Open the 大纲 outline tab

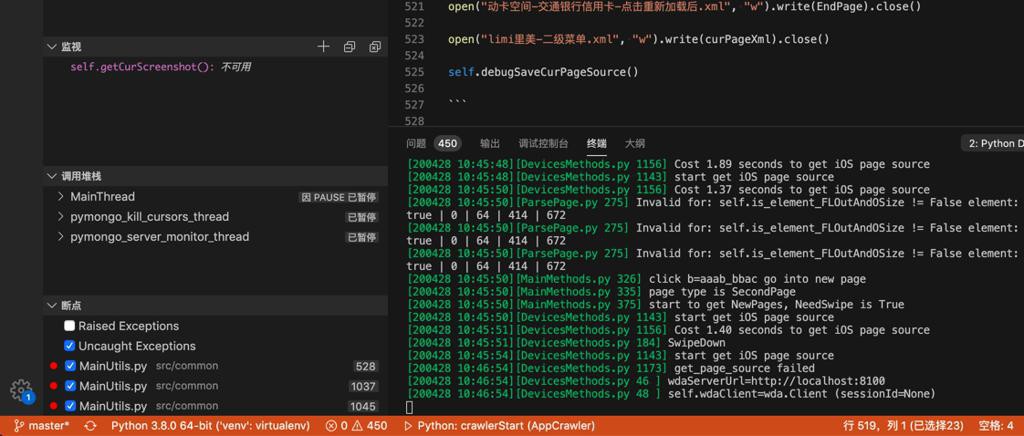(635, 144)
